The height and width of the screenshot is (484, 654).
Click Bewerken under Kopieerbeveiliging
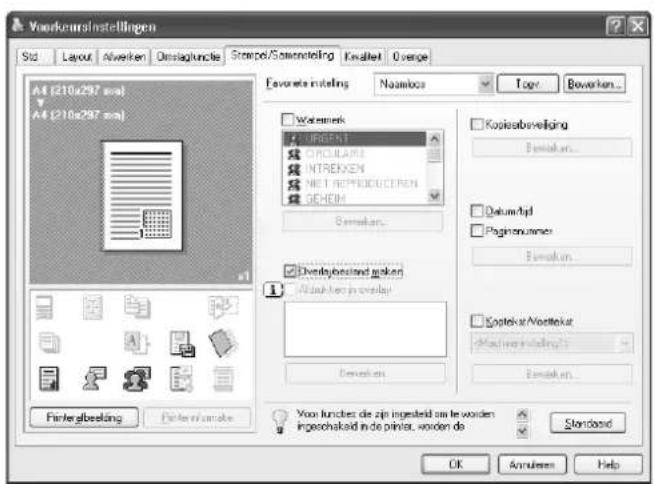[552, 148]
